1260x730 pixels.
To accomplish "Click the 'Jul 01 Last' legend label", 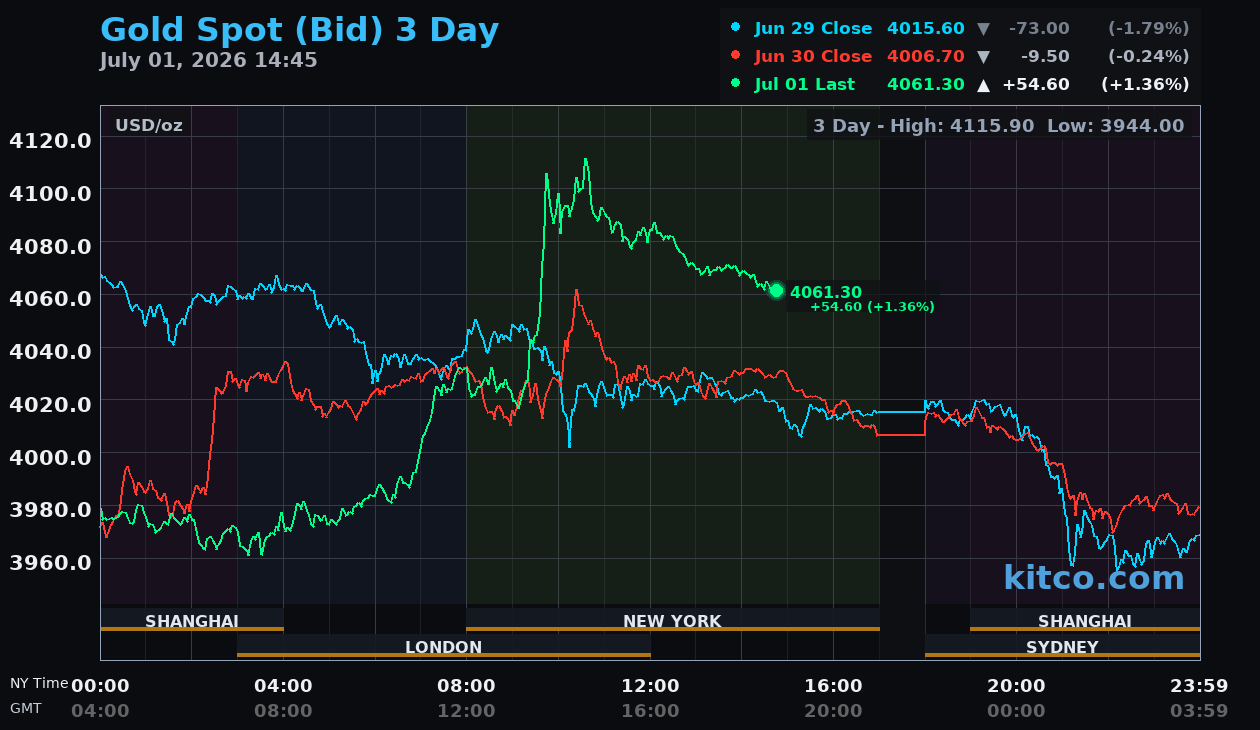I will (x=805, y=84).
